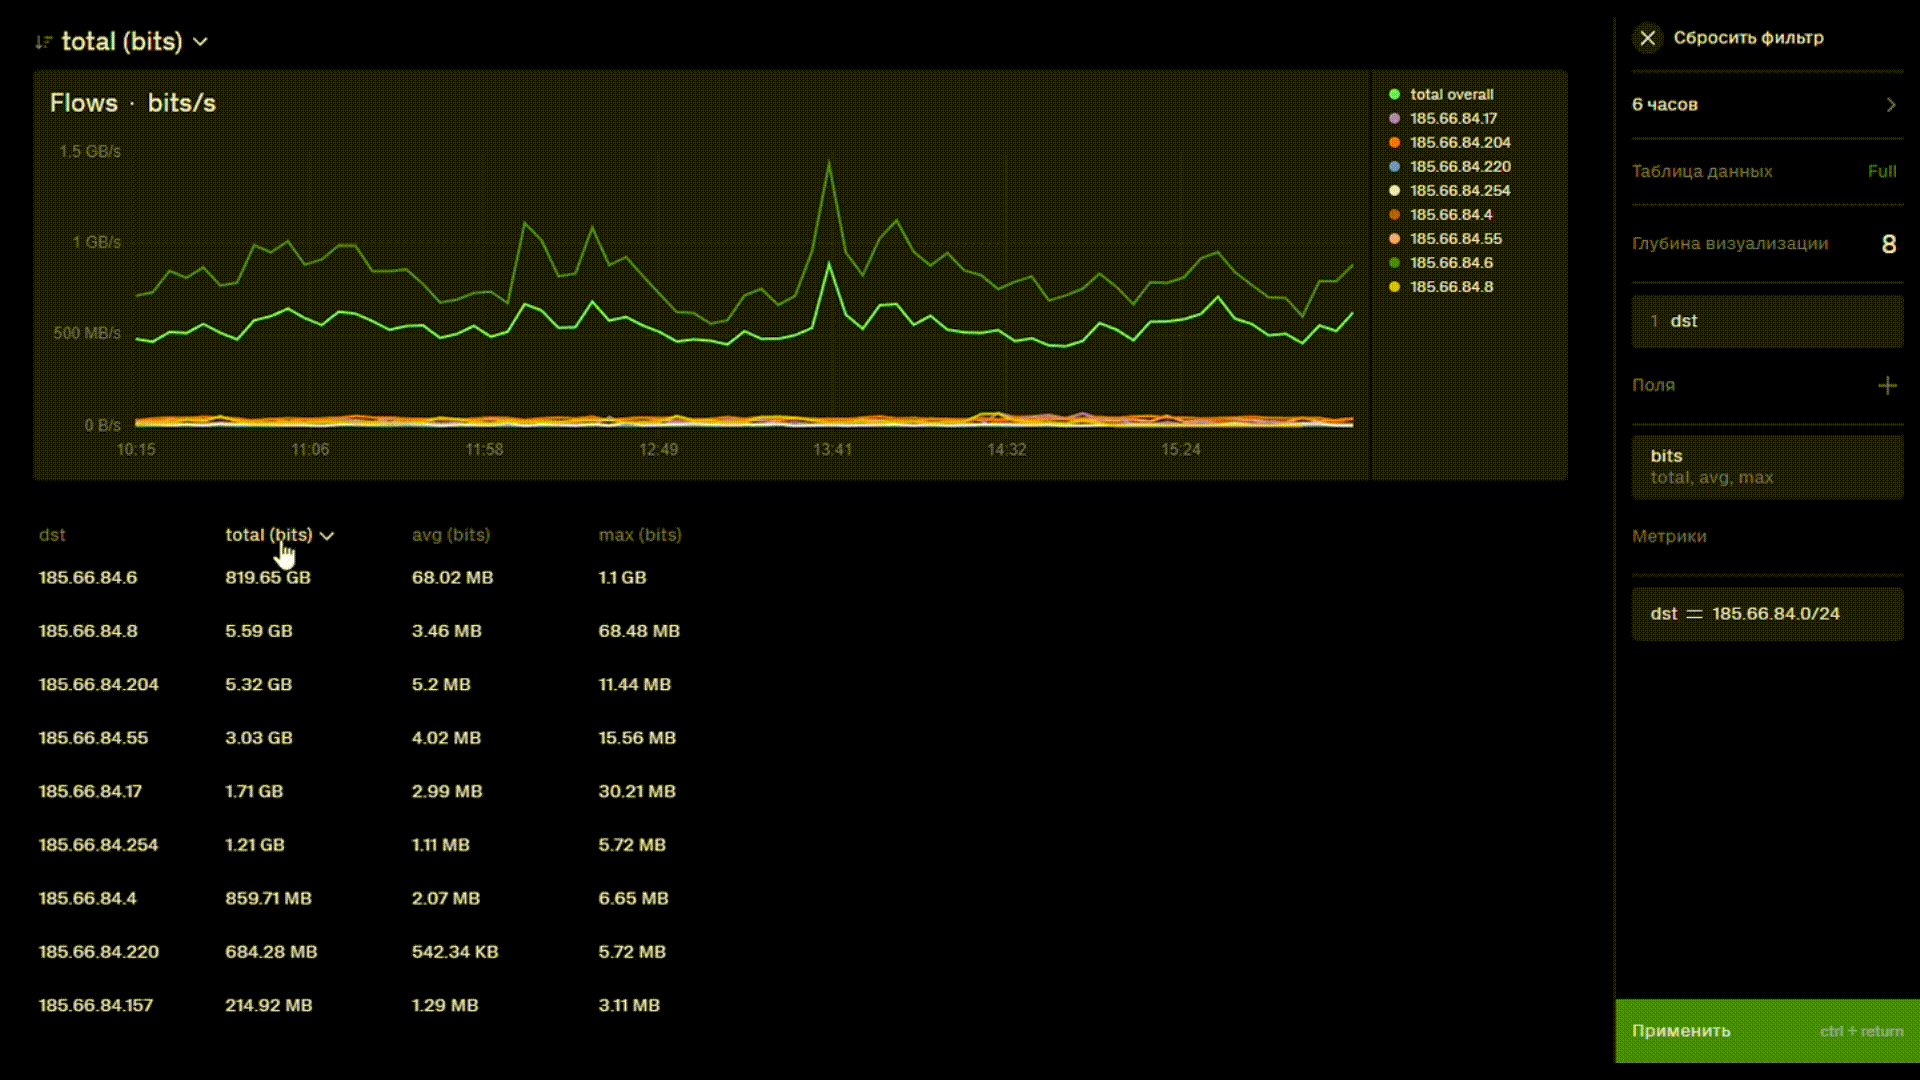Screen dimensions: 1920x1080
Task: Click the sort icon before total (bits) title
Action: click(x=43, y=42)
